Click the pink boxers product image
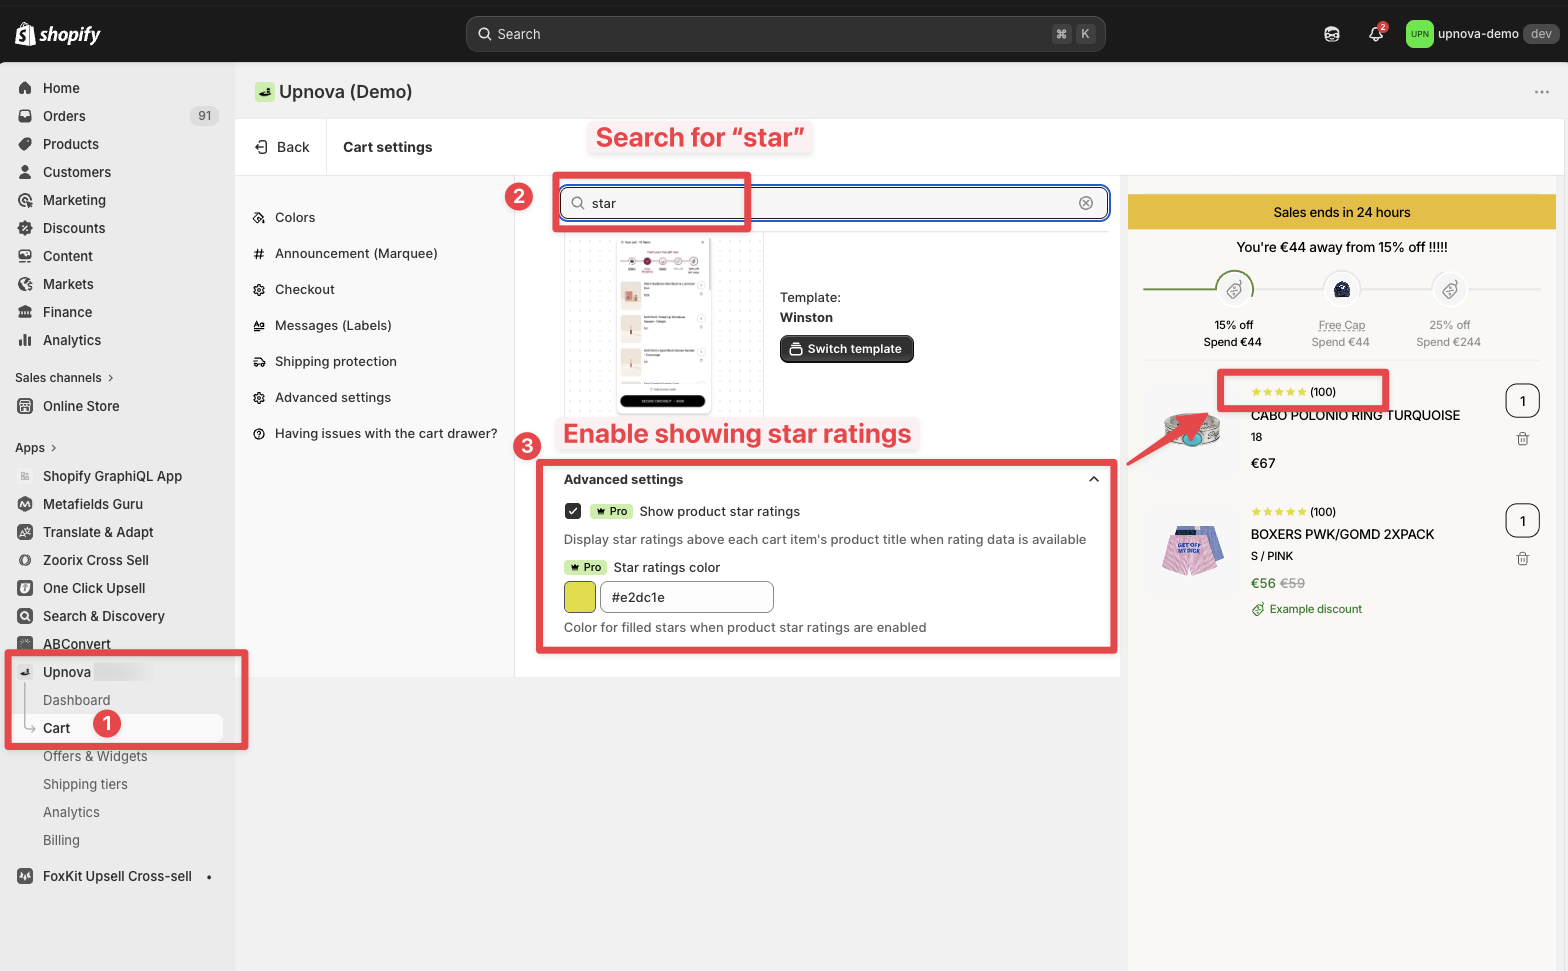 [x=1191, y=550]
